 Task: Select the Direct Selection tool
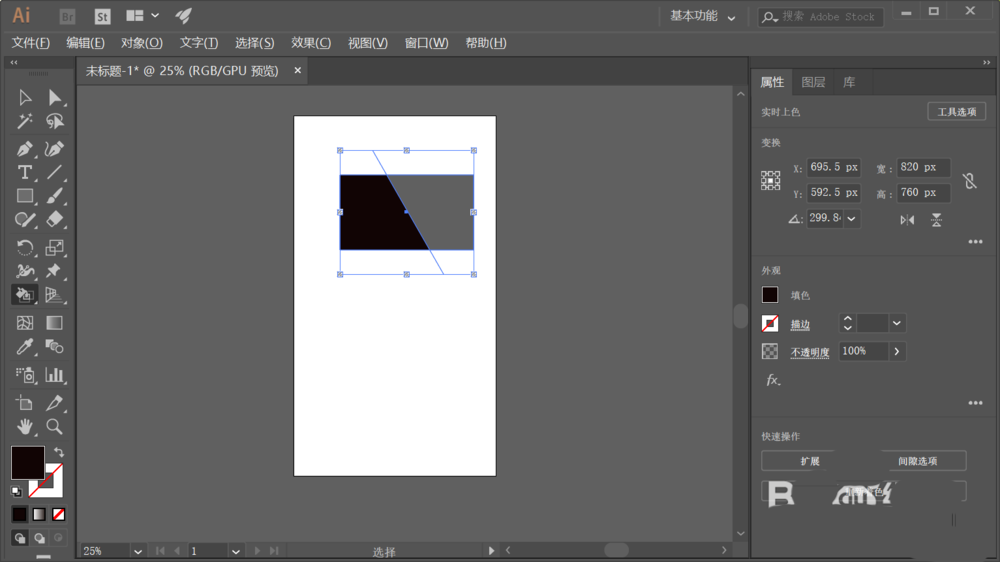[x=54, y=98]
